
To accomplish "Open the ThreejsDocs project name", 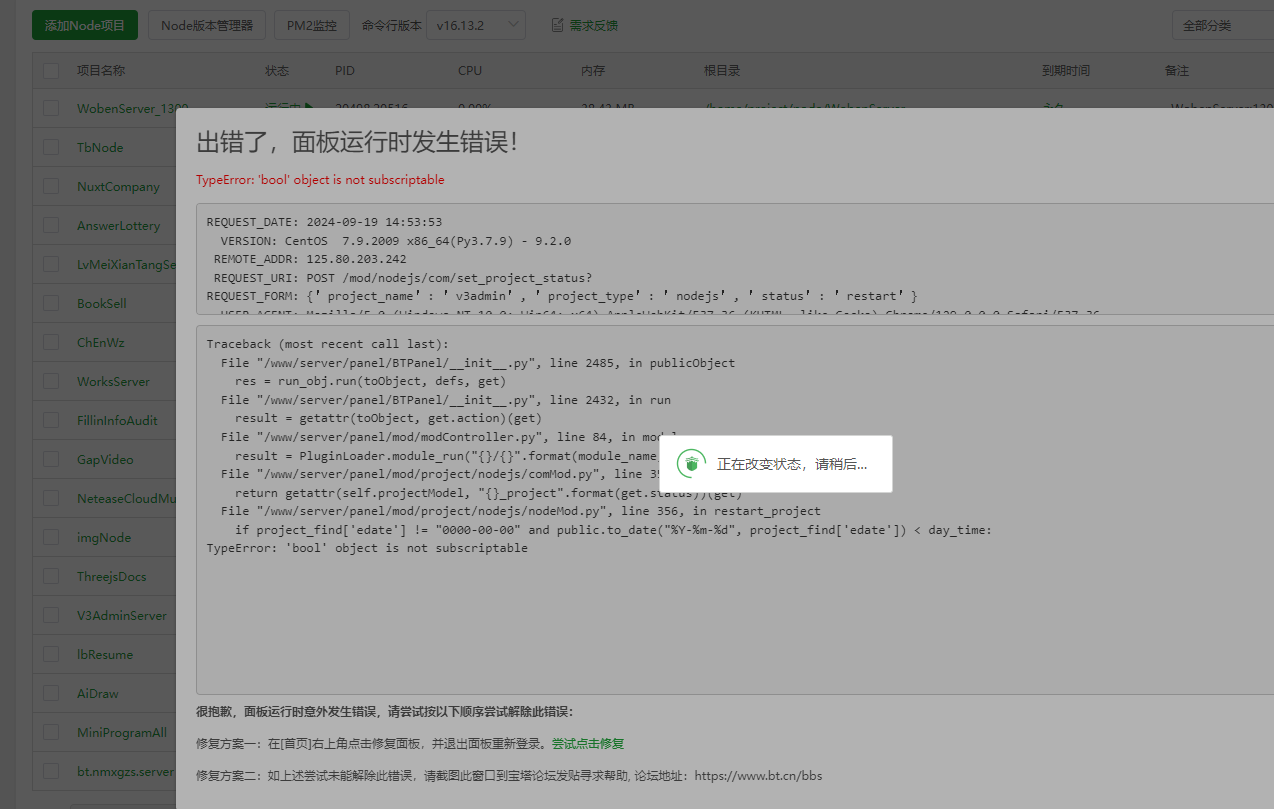I will click(112, 576).
